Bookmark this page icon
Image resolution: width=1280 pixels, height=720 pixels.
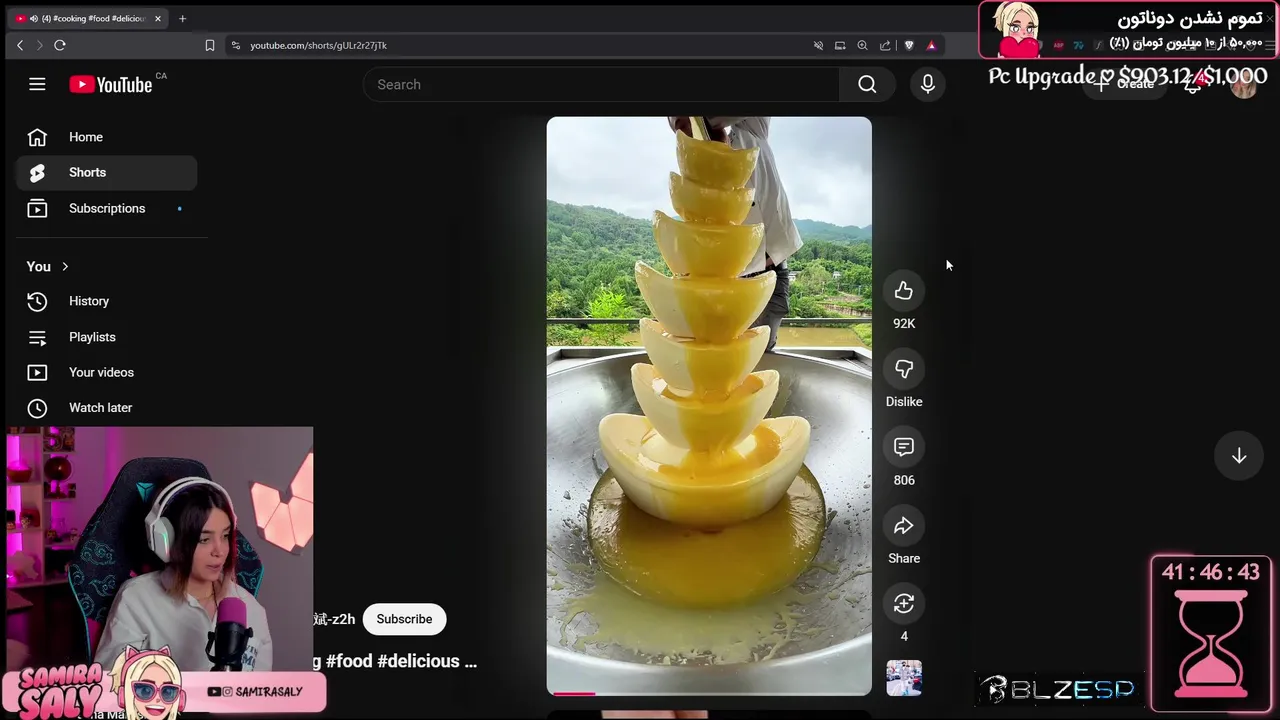tap(210, 45)
